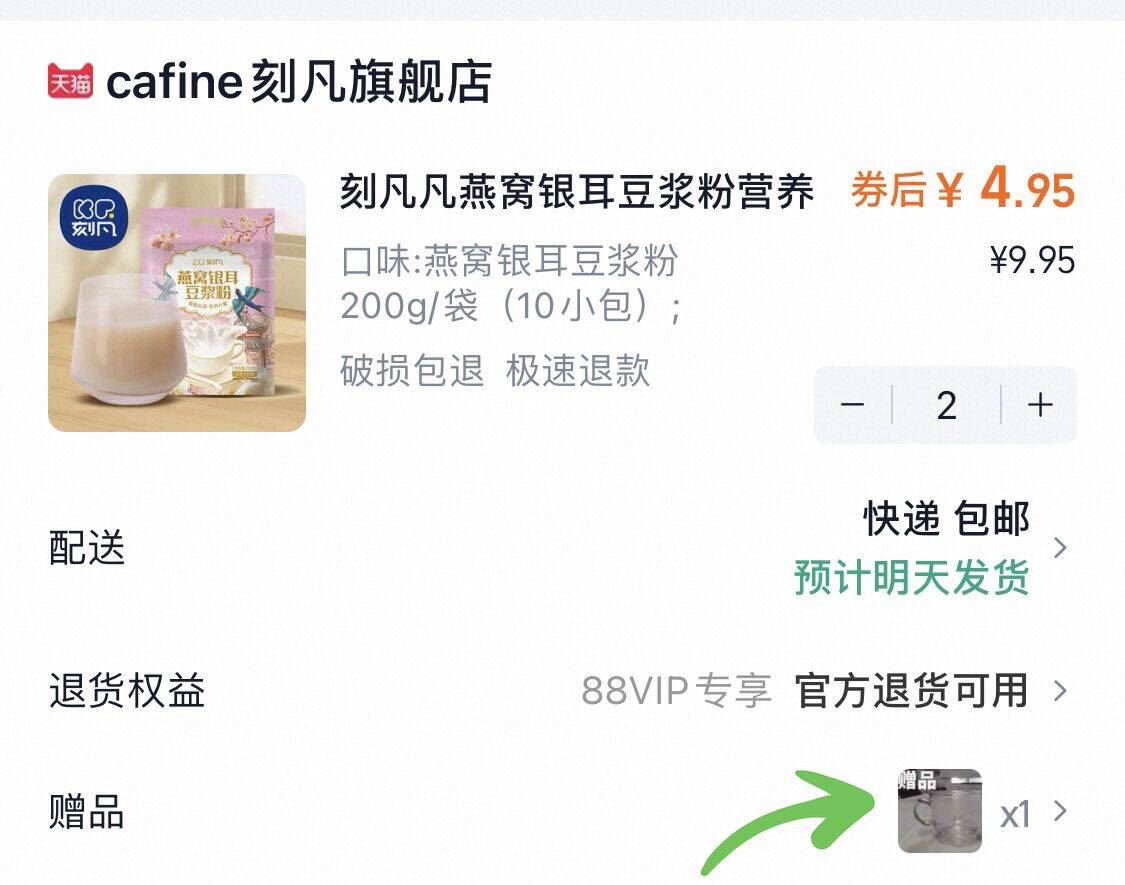Select the quantity field showing 2
This screenshot has height=885, width=1125.
coord(946,405)
